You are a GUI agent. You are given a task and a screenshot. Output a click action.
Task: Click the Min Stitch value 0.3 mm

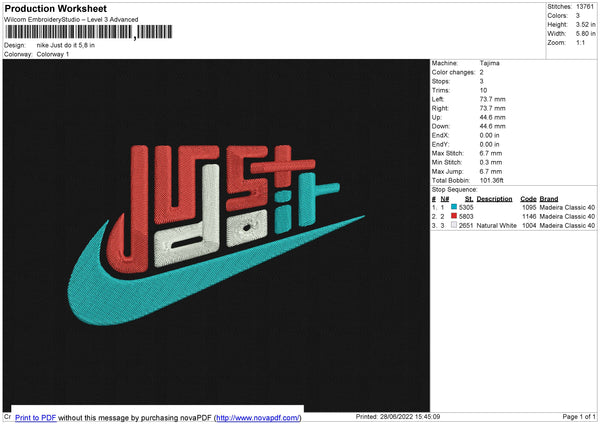click(491, 162)
